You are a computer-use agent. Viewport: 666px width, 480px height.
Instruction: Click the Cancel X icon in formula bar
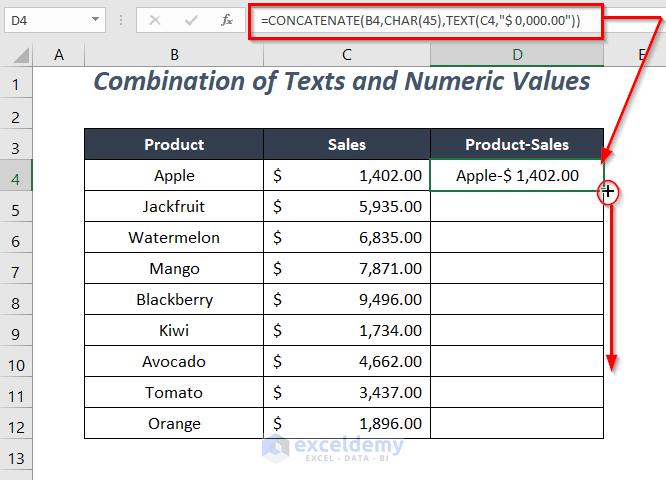tap(155, 20)
